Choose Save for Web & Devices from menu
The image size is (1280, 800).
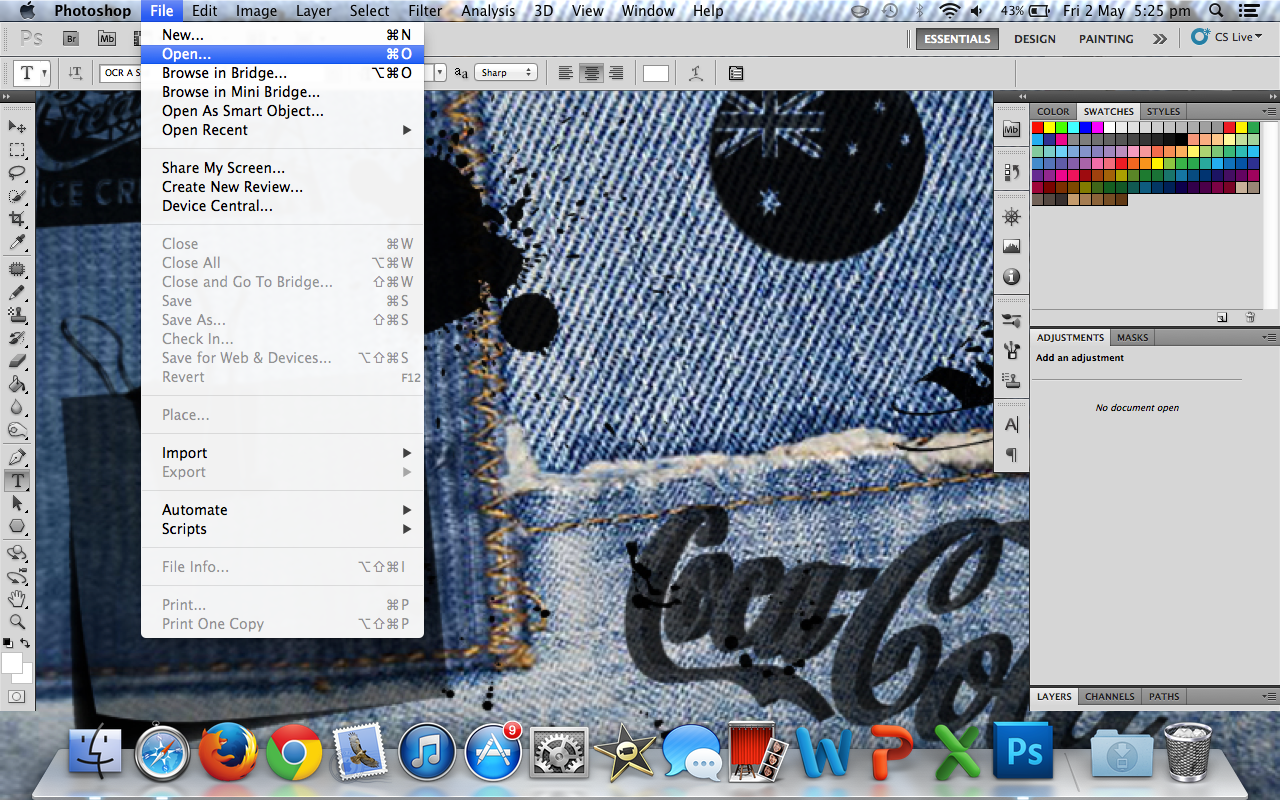(246, 357)
